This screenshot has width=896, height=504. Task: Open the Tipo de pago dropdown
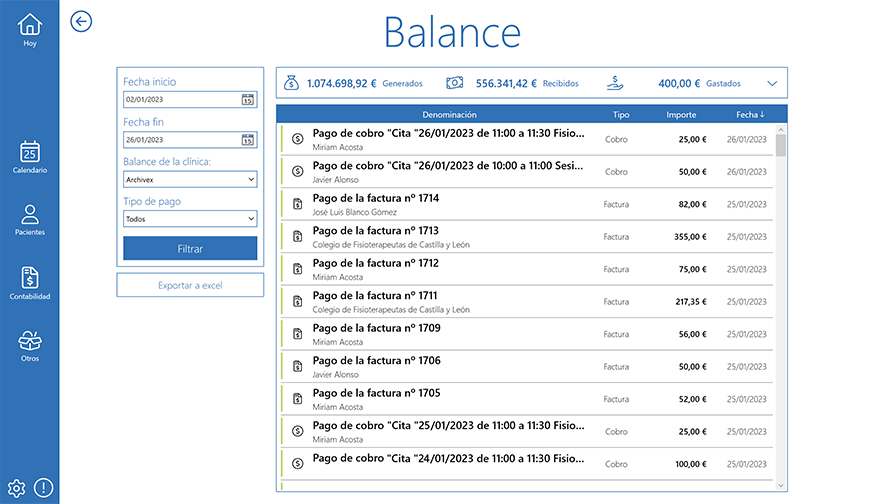[x=190, y=219]
